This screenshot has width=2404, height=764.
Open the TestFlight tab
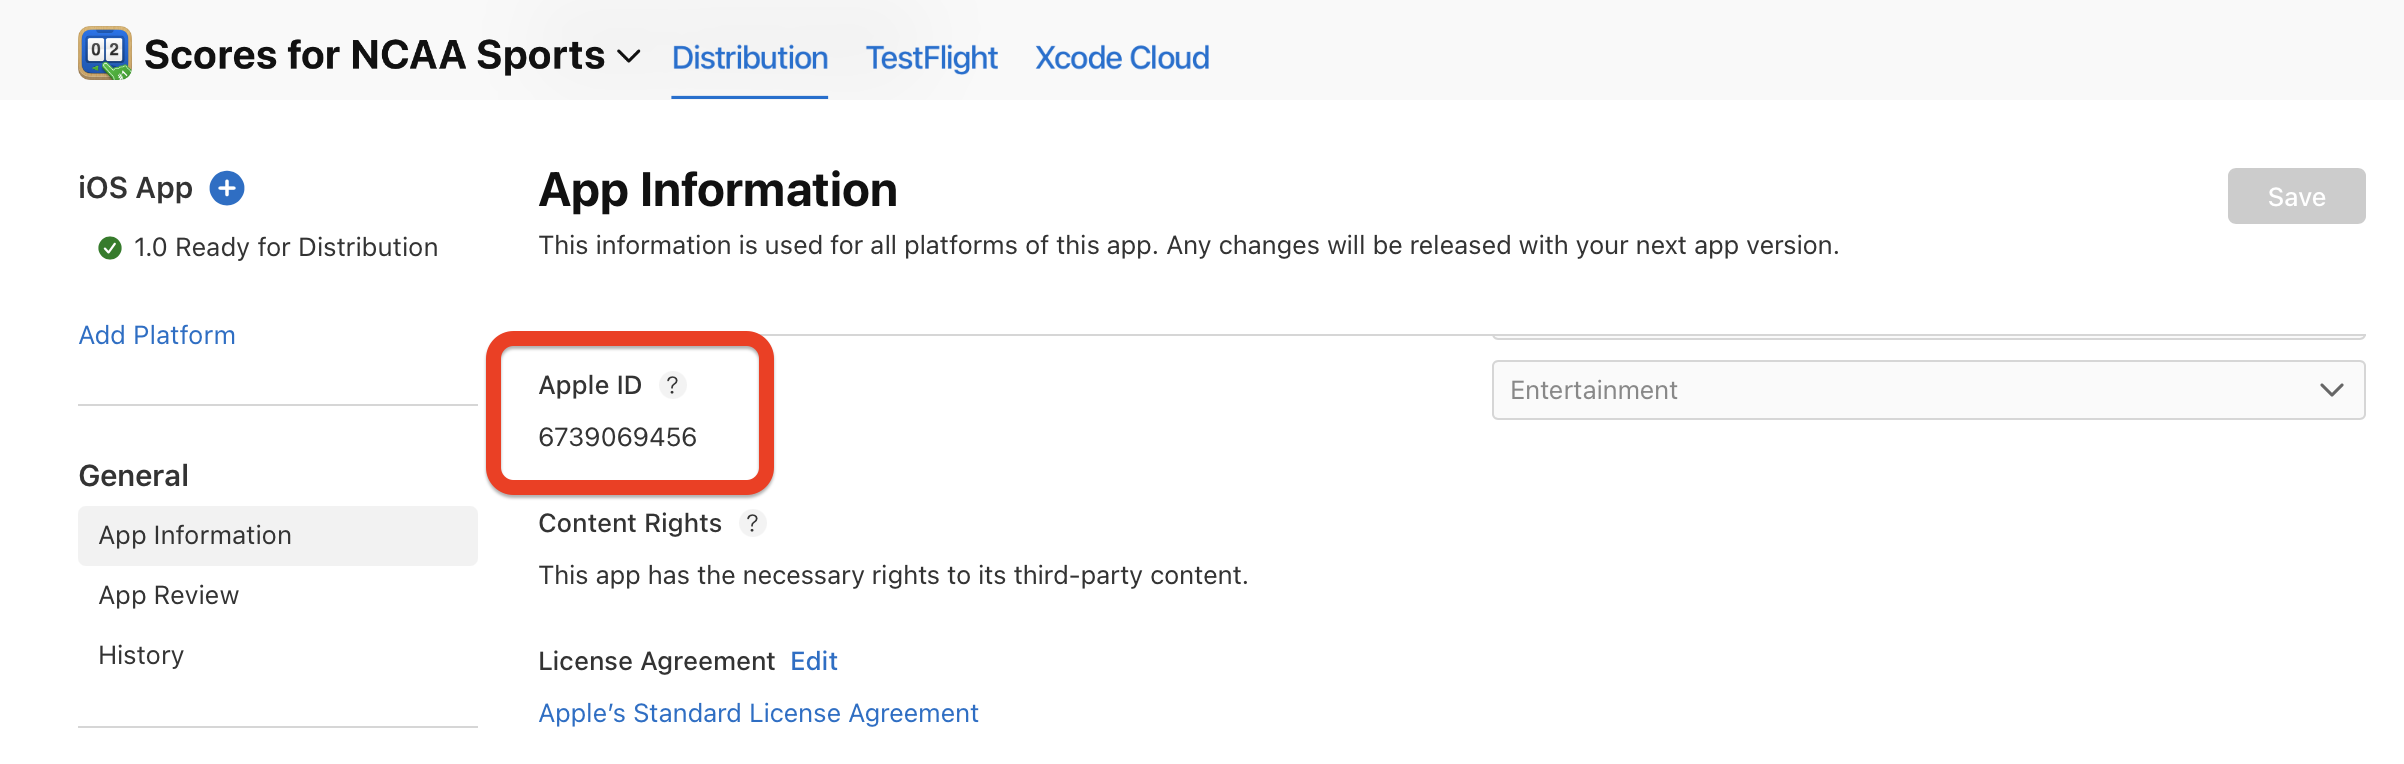tap(931, 58)
